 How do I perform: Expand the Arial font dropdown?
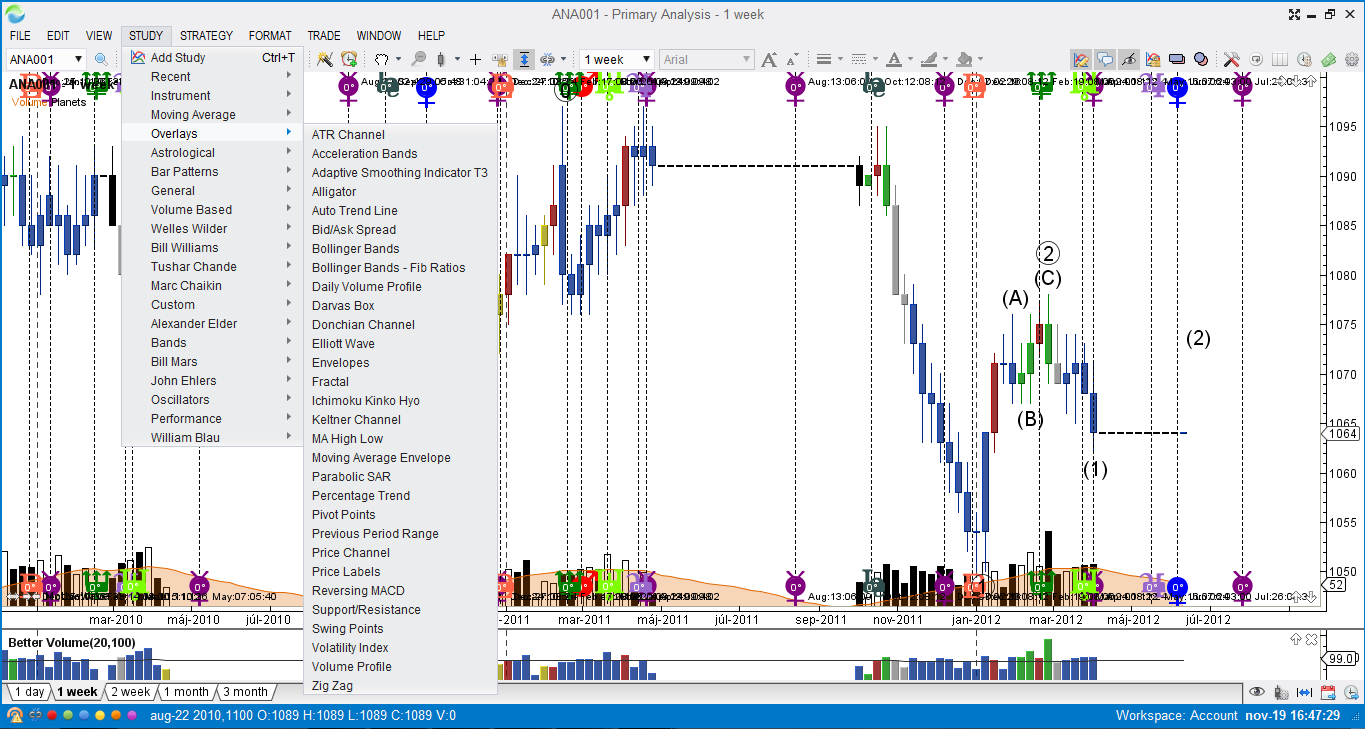(746, 60)
